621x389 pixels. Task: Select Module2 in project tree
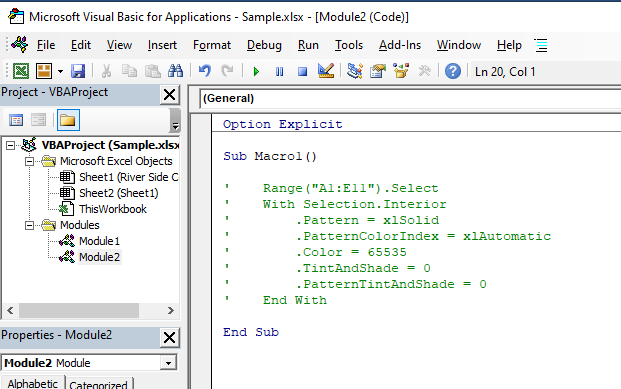[99, 257]
